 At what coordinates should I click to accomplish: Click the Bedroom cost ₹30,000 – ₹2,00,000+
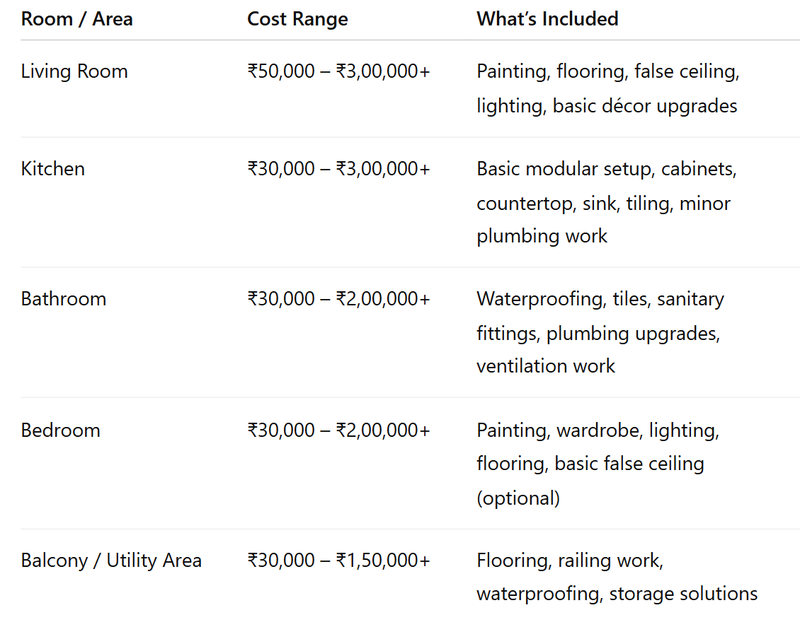click(339, 431)
